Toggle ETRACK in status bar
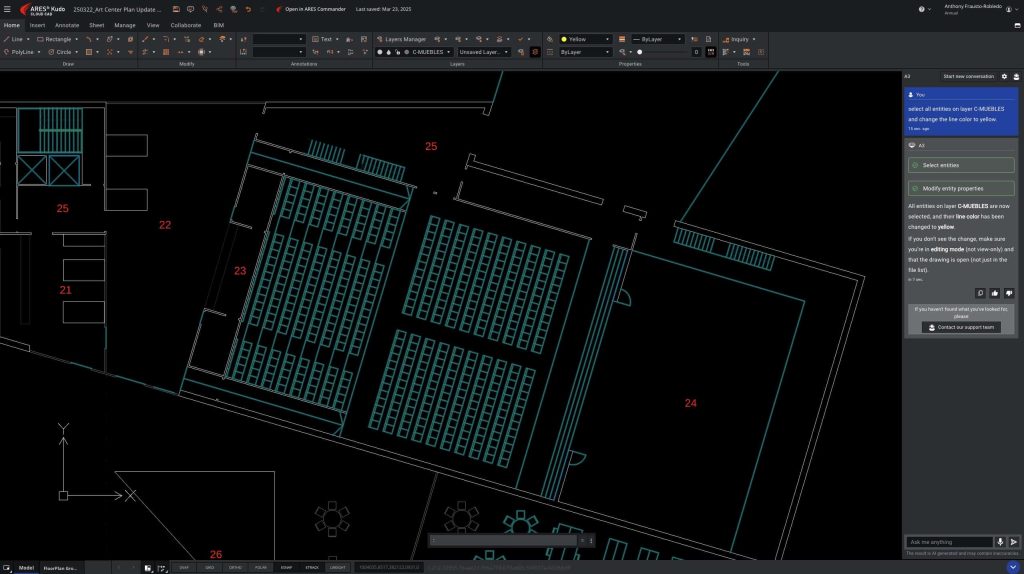1024x574 pixels. [x=312, y=567]
